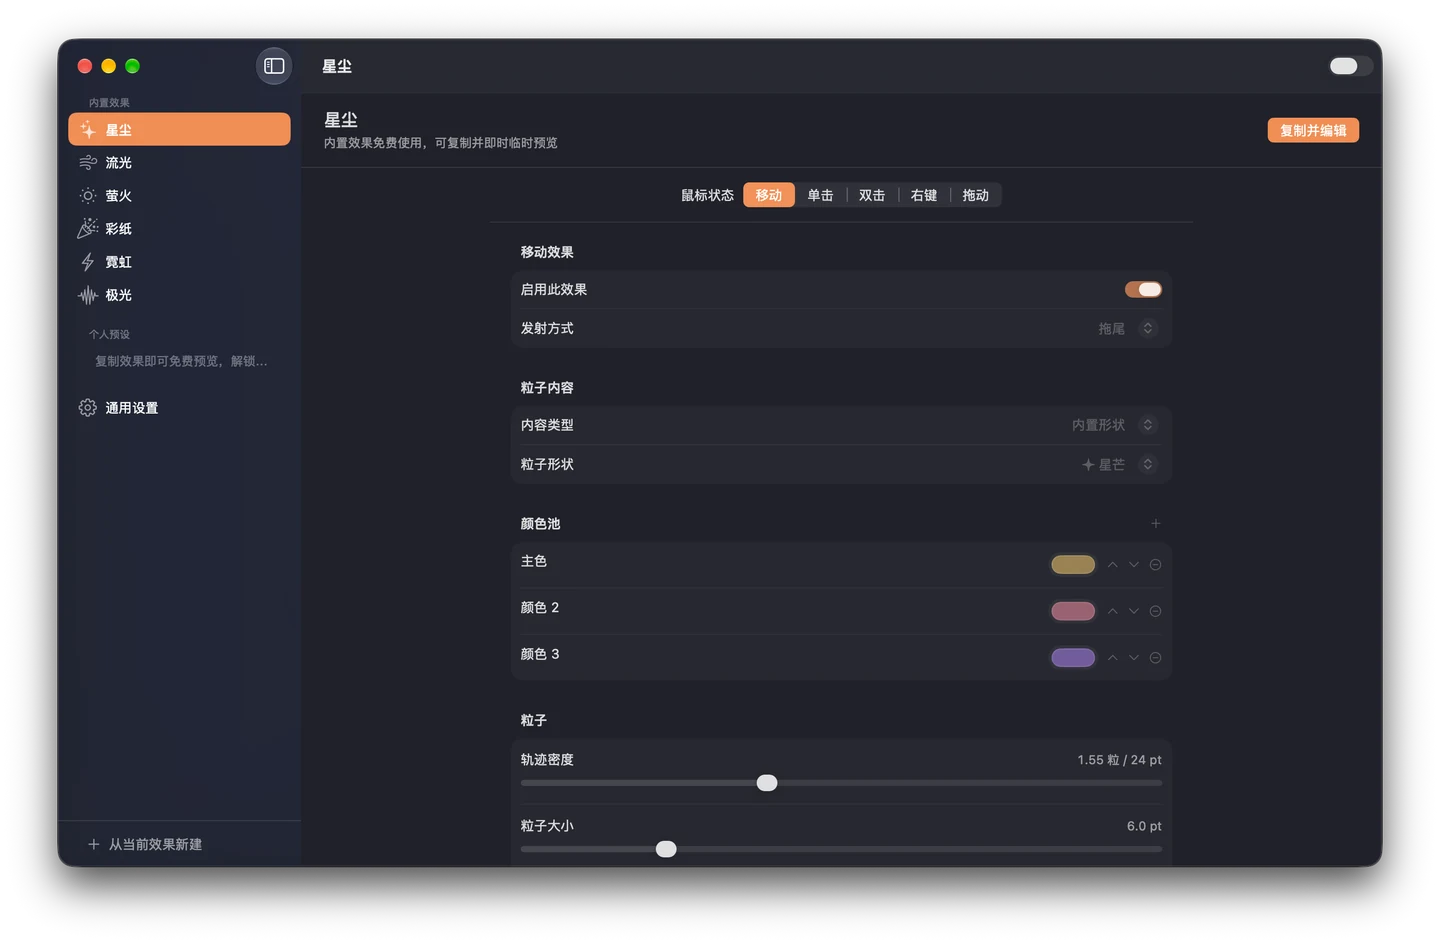Move 主色 up with its up arrow

[1112, 565]
